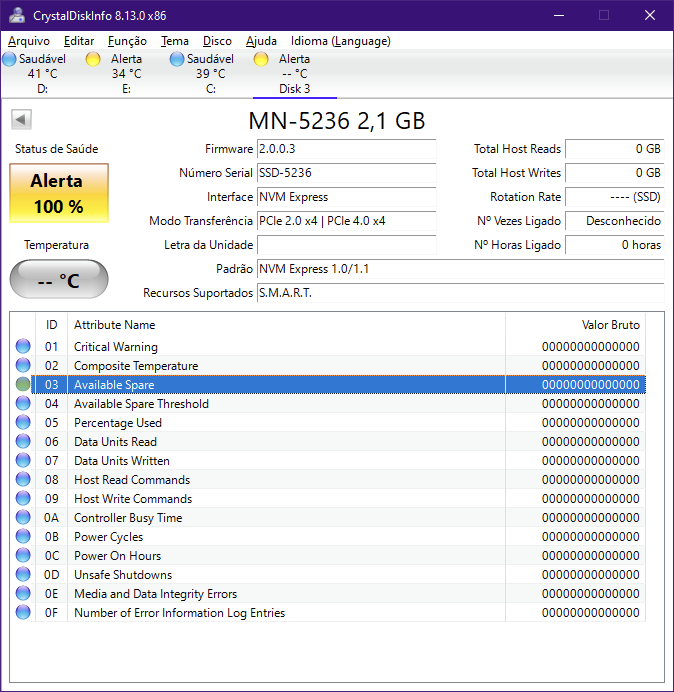Select the Percentage Used attribute row
This screenshot has height=692, width=674.
click(x=118, y=423)
